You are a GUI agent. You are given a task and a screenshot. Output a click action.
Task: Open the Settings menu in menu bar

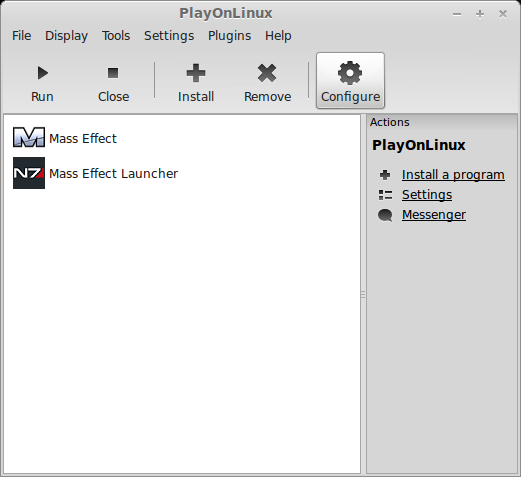[169, 36]
